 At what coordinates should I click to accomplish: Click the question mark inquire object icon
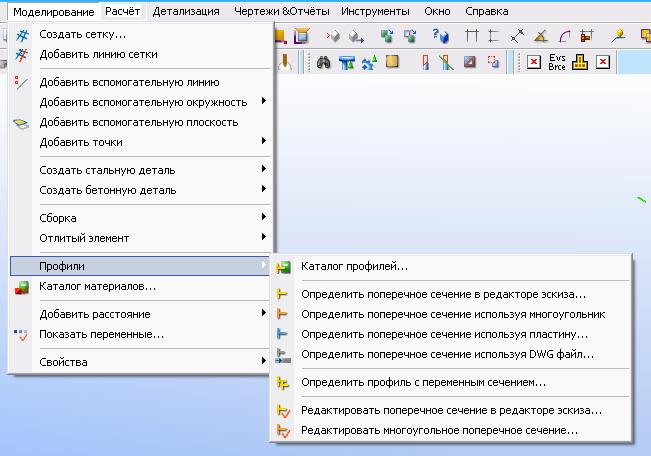[440, 36]
